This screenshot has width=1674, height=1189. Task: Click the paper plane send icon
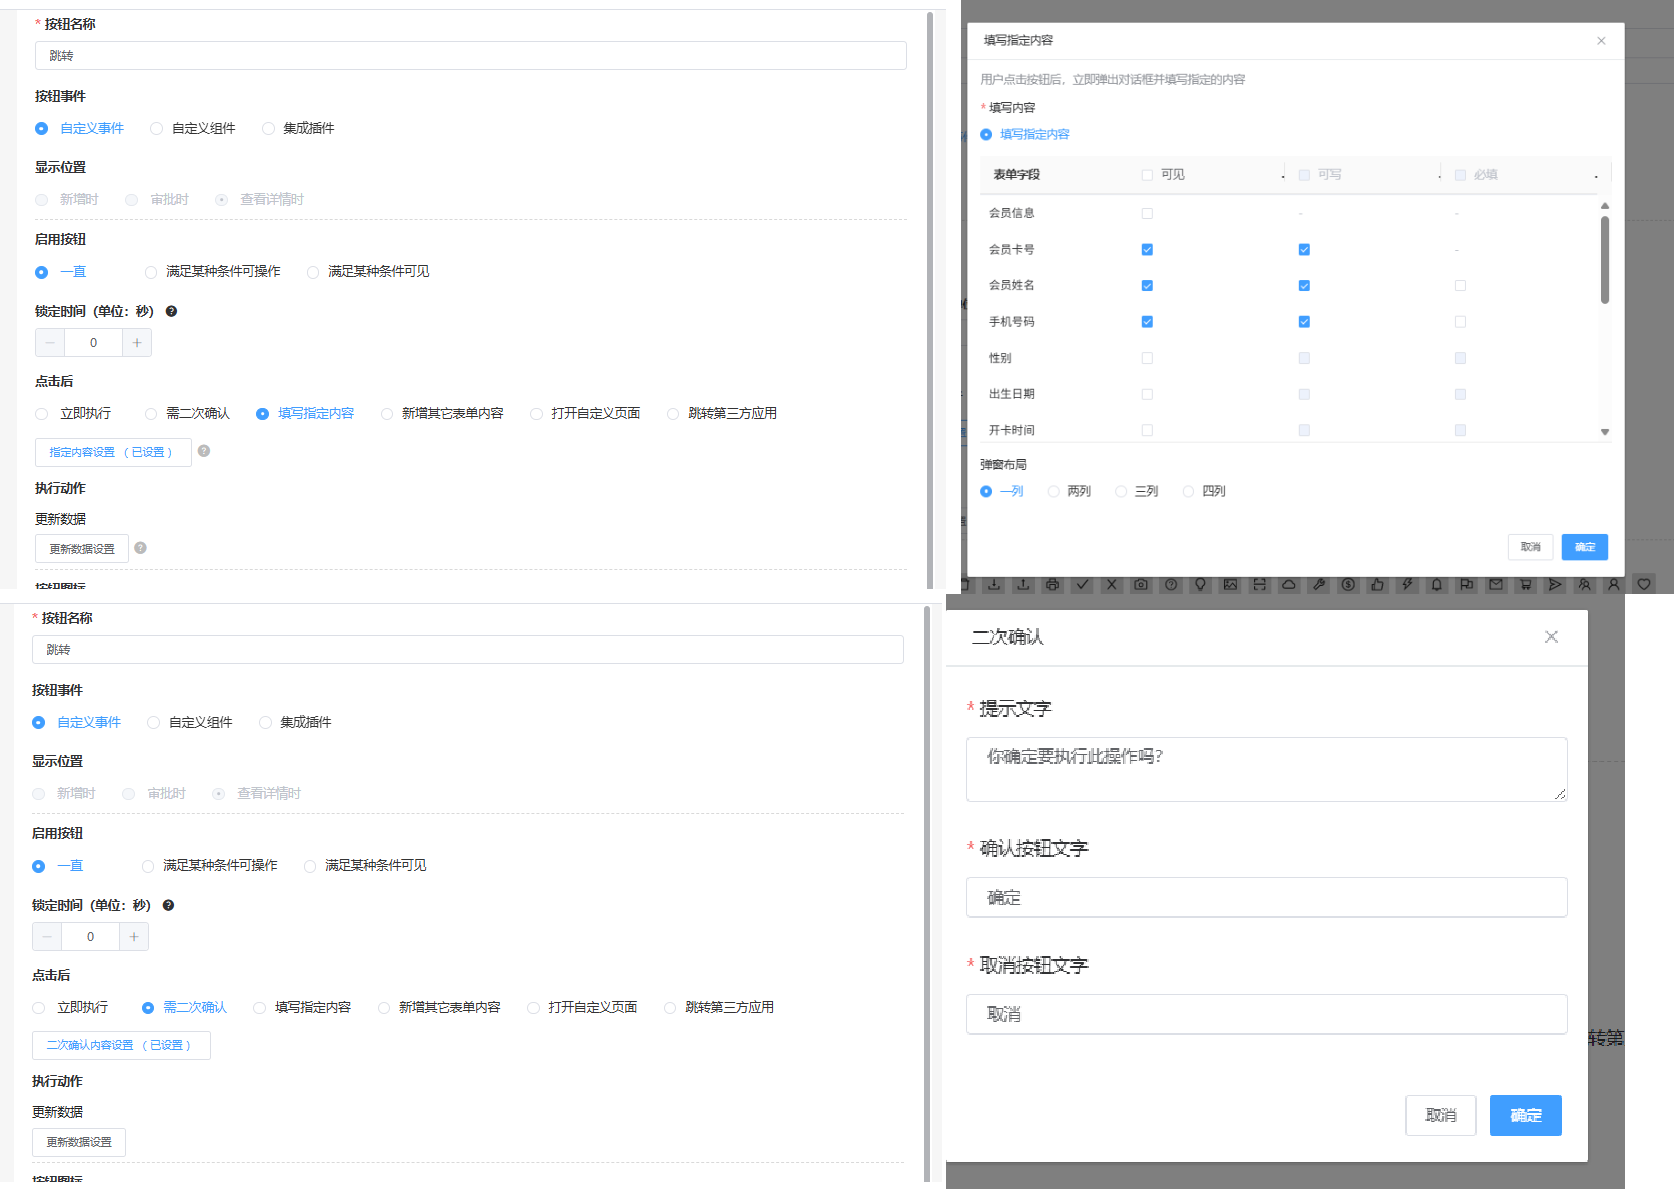pos(1554,585)
